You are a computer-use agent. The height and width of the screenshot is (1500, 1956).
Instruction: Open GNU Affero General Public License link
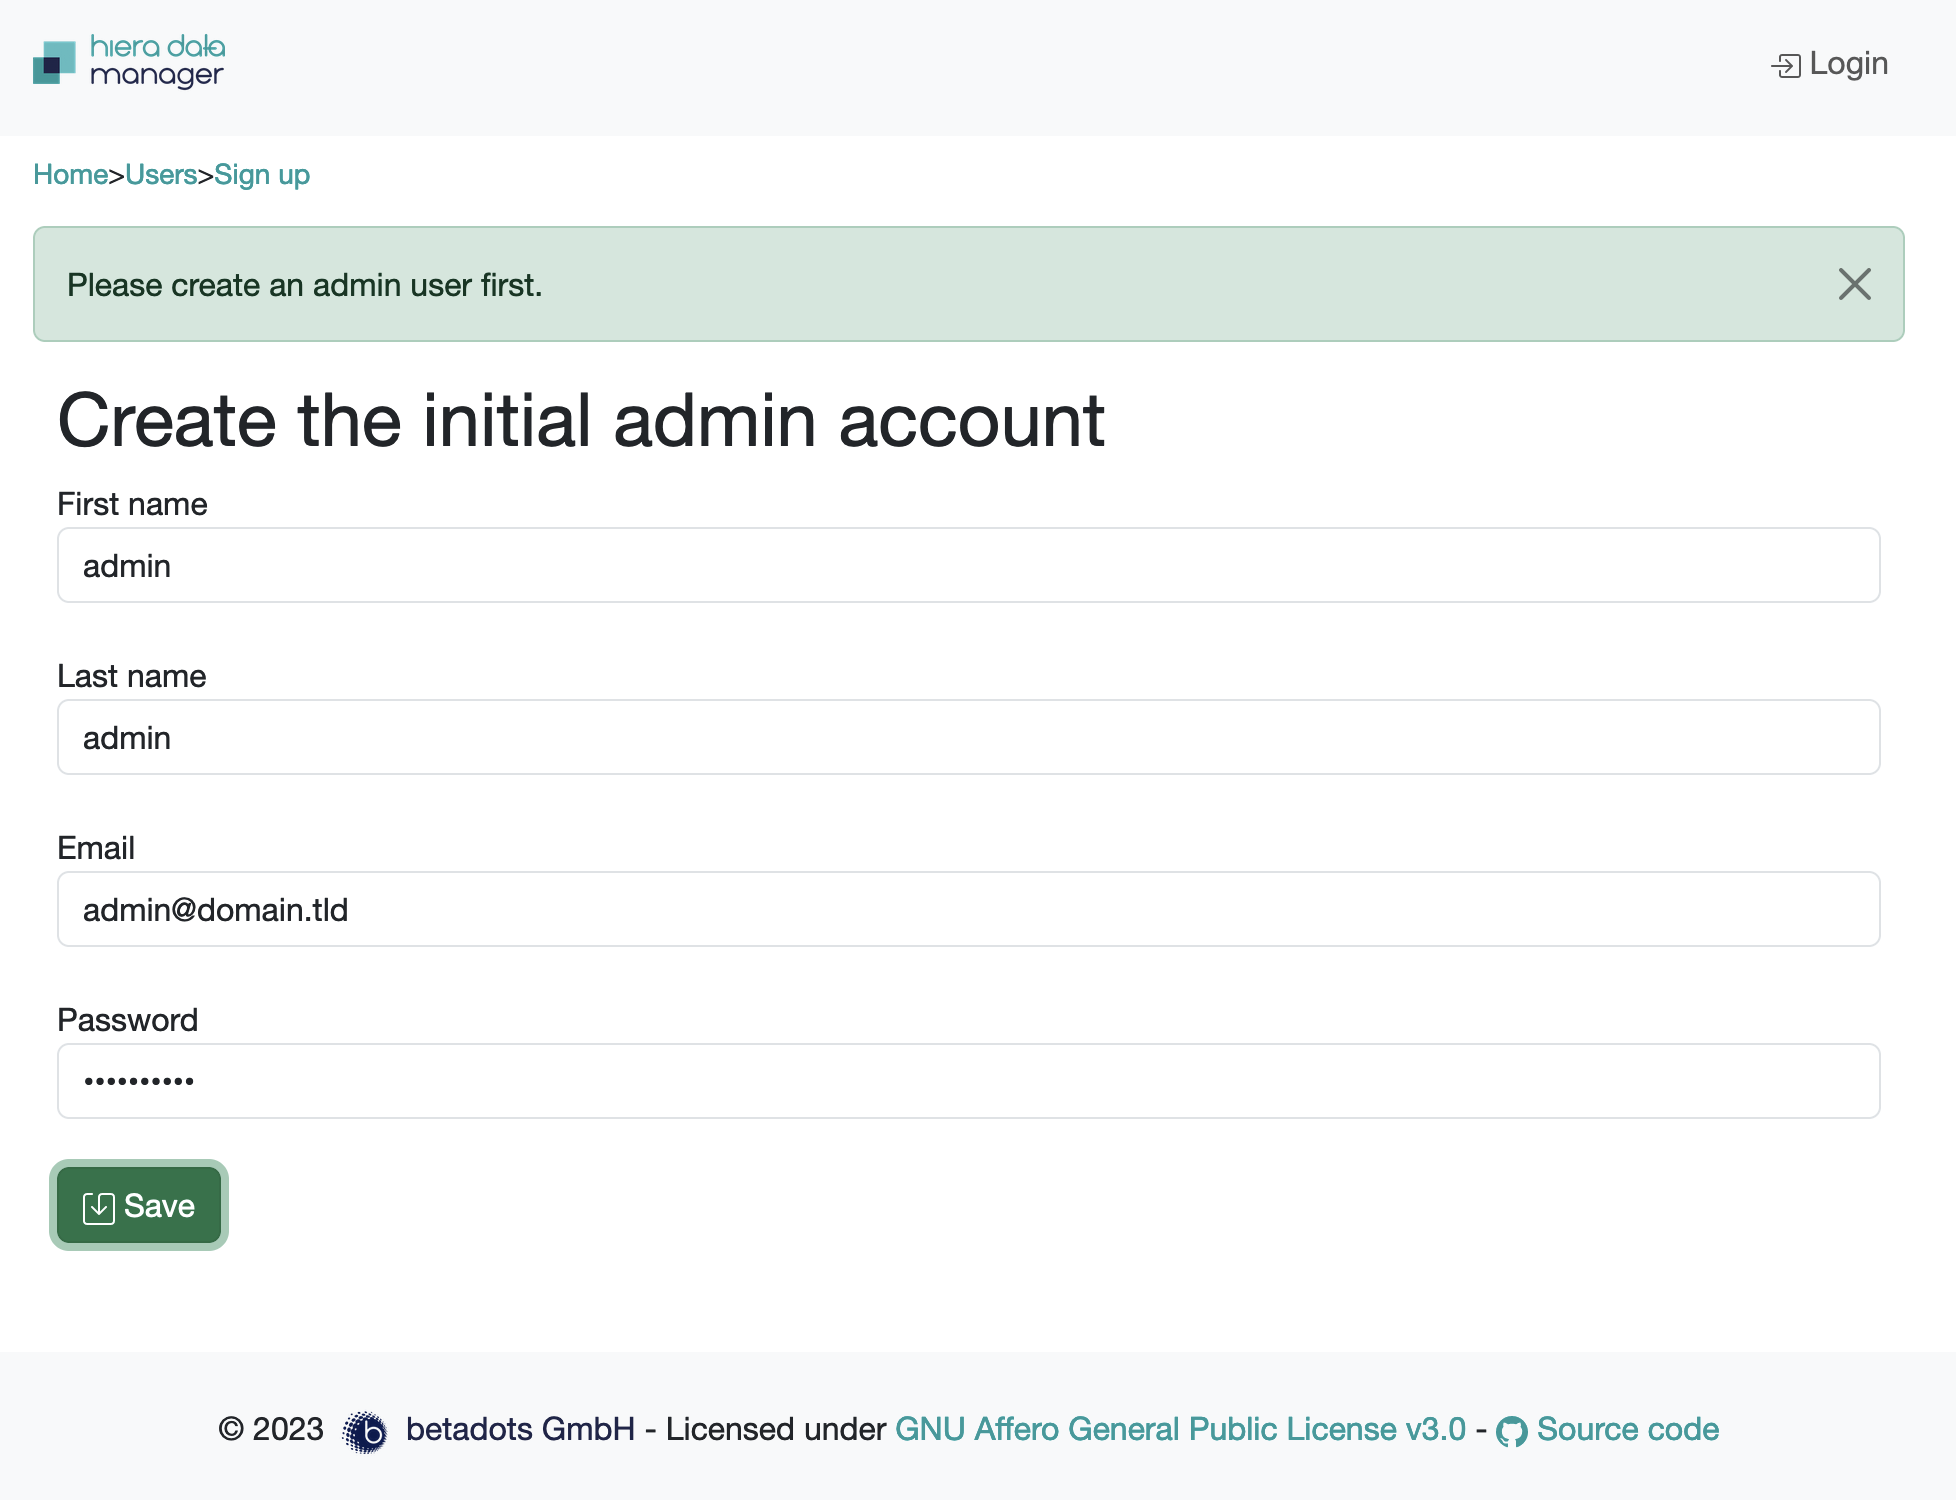[x=1180, y=1429]
